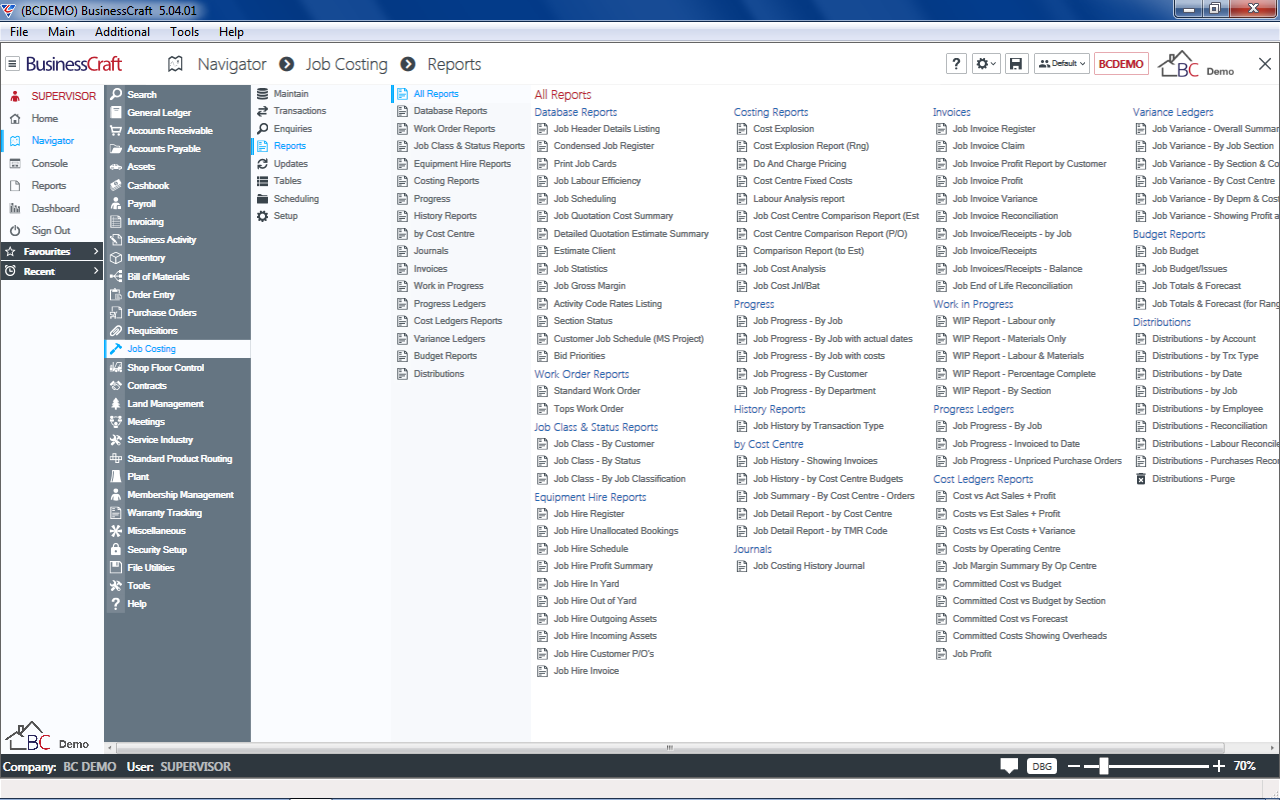
Task: Click Sign Out in left sidebar
Action: [x=51, y=231]
